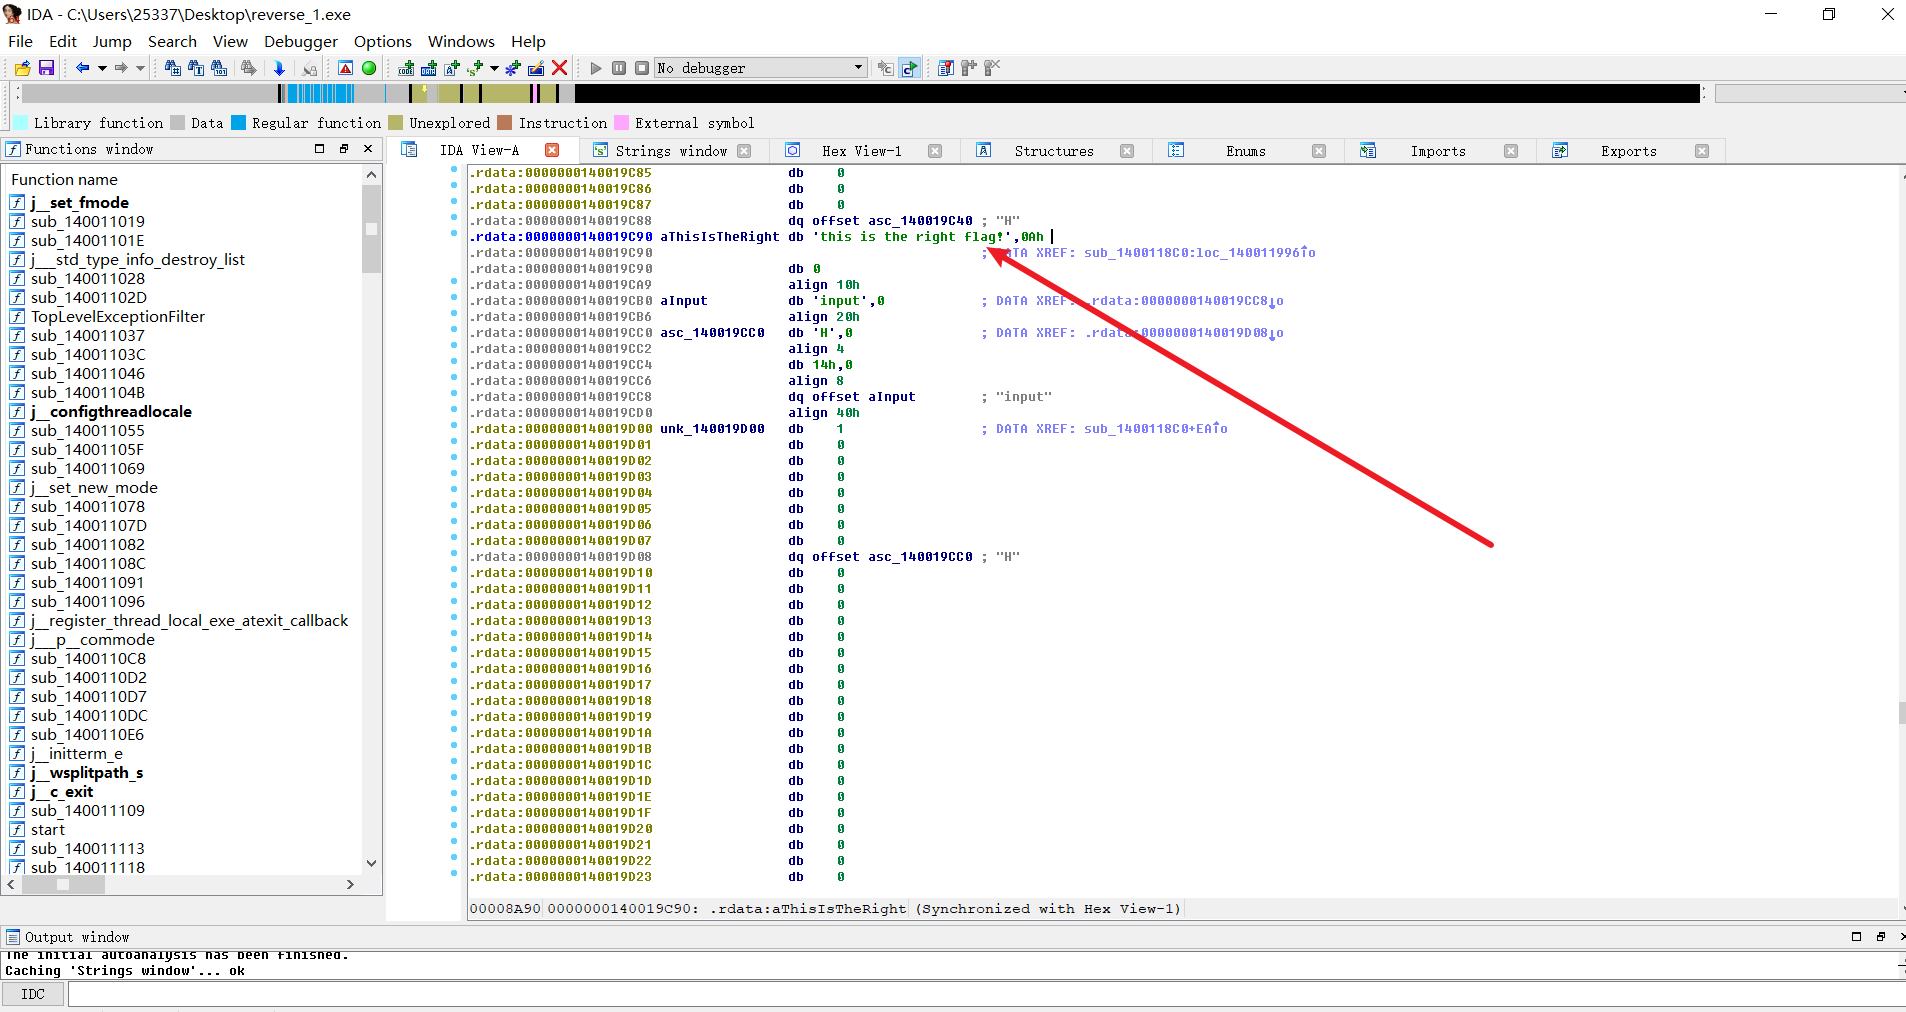1906x1012 pixels.
Task: Open the Windows menu
Action: coord(461,41)
